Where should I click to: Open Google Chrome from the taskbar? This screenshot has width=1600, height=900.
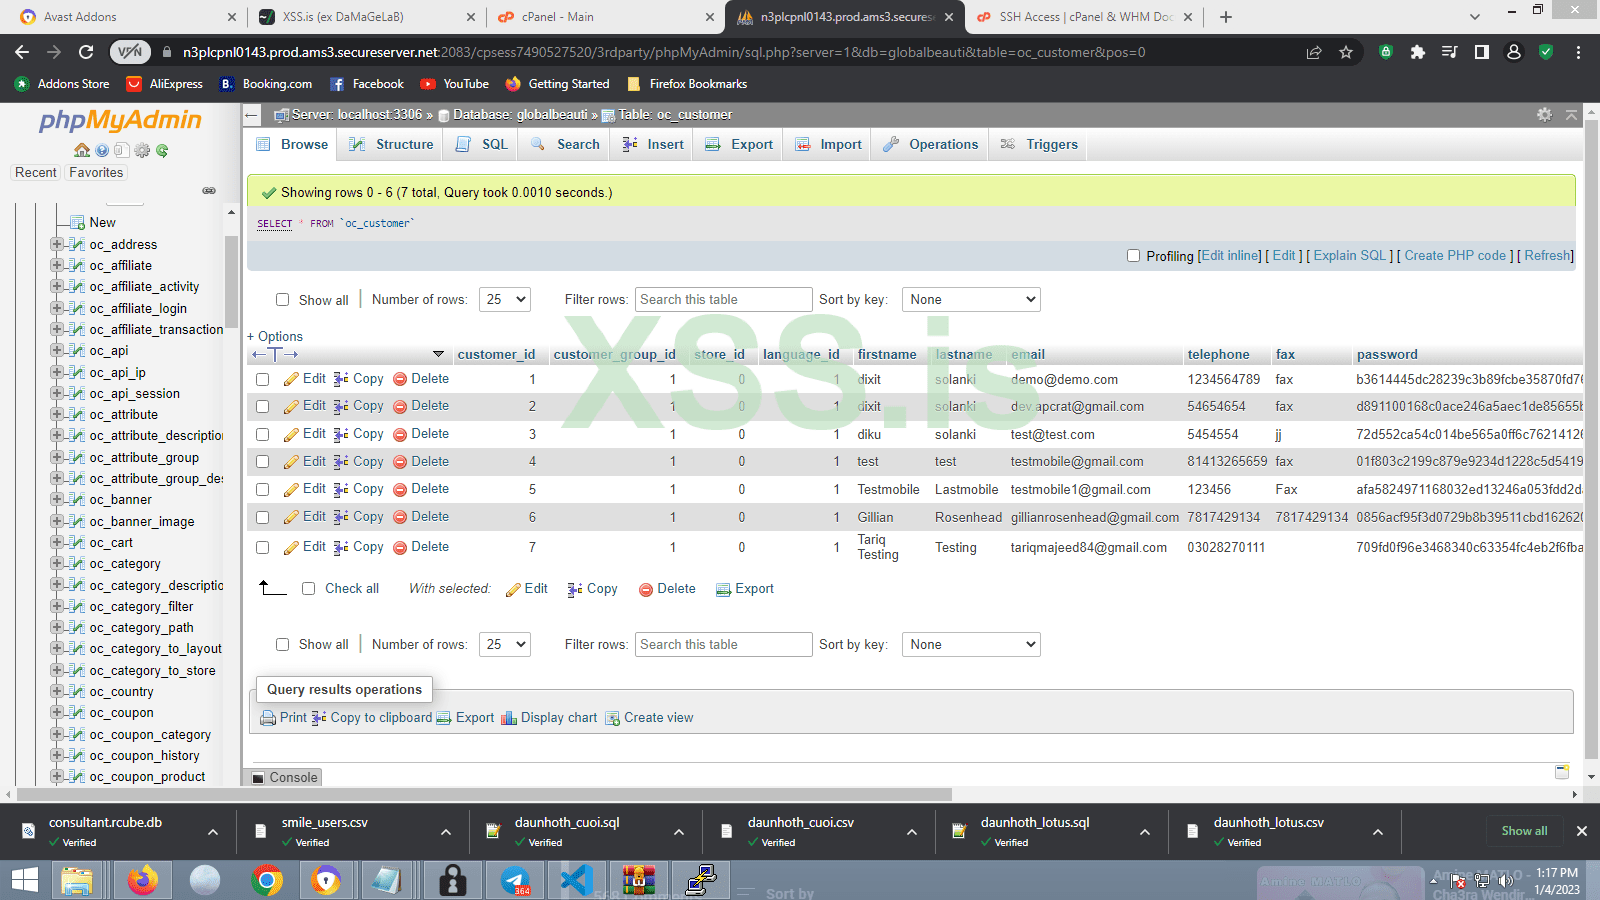click(x=266, y=880)
